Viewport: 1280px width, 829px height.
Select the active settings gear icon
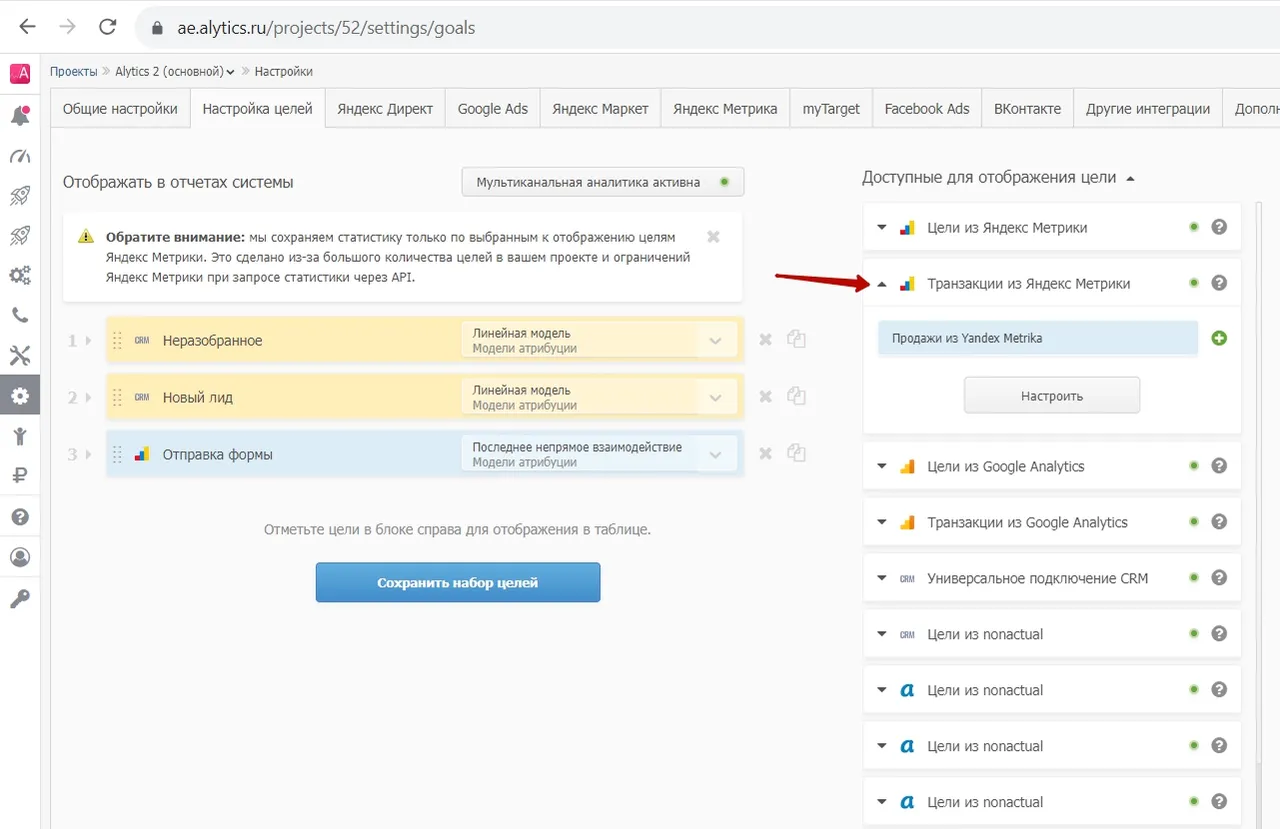20,395
